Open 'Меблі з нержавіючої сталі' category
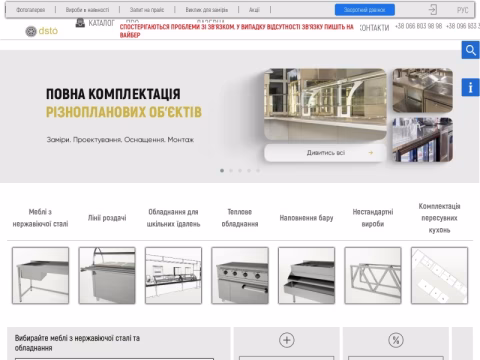Screen dimensions: 480x360 point(40,218)
